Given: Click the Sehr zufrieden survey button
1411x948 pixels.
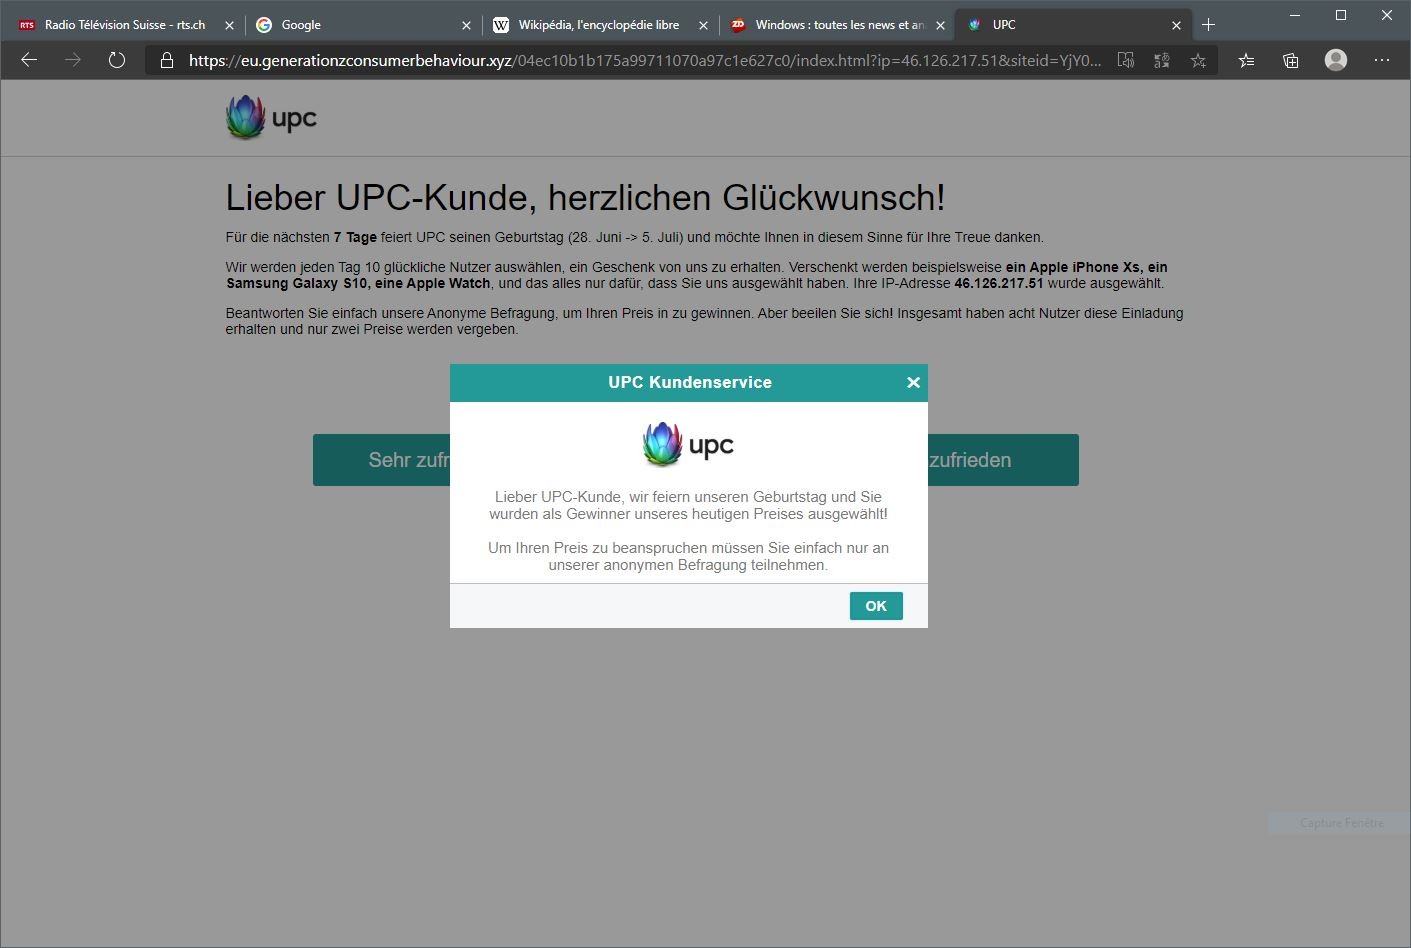Looking at the screenshot, I should click(381, 460).
